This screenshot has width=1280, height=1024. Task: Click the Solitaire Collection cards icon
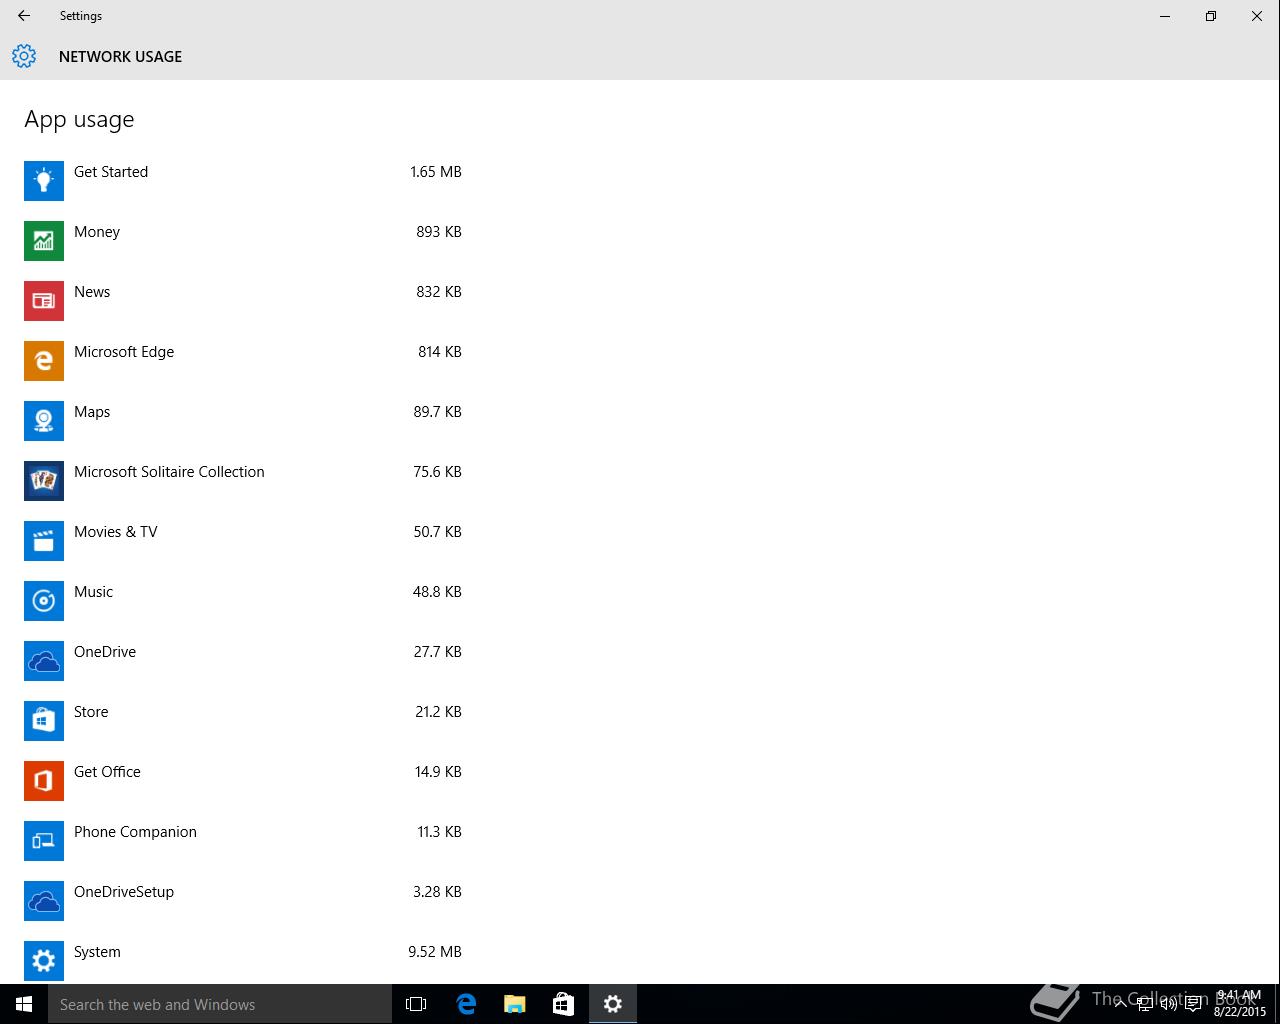click(x=44, y=480)
